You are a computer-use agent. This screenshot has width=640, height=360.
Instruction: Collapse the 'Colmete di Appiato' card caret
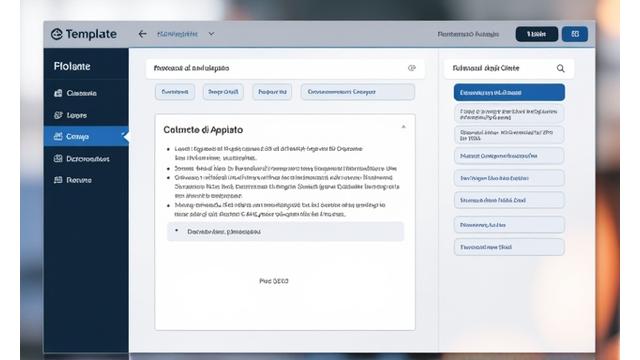tap(403, 127)
